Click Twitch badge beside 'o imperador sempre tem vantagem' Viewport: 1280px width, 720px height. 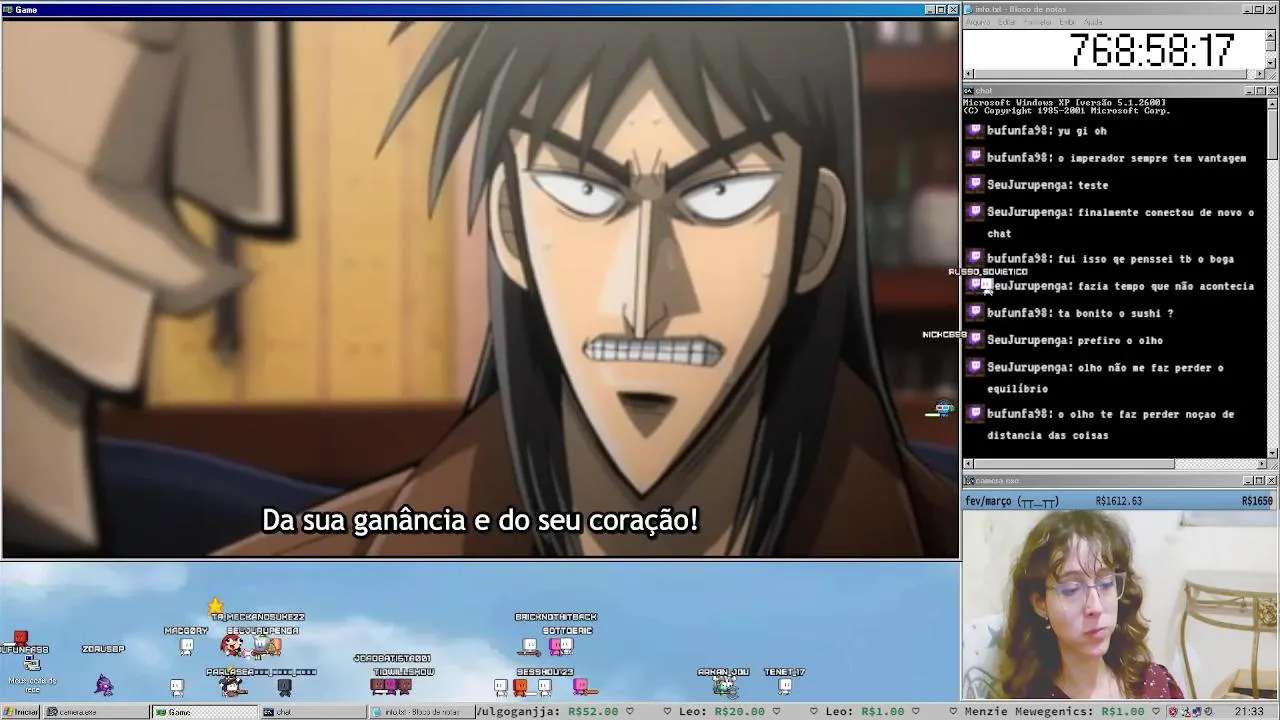point(976,157)
